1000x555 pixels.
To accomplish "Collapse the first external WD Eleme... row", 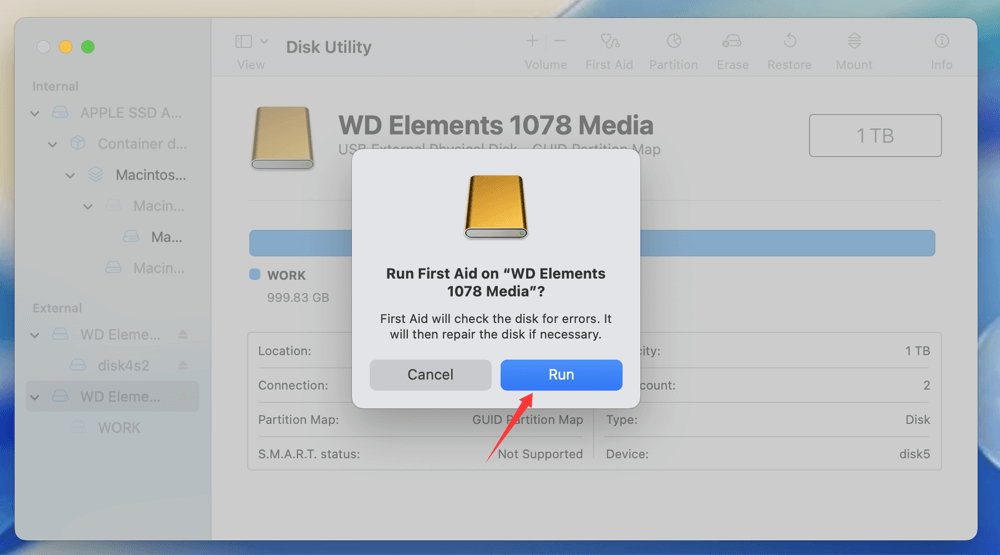I will tap(35, 335).
